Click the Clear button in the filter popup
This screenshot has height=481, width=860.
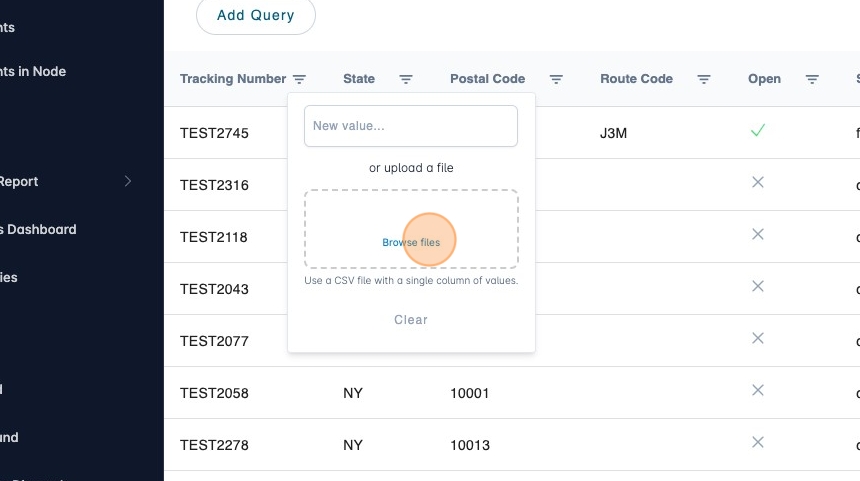pyautogui.click(x=411, y=320)
